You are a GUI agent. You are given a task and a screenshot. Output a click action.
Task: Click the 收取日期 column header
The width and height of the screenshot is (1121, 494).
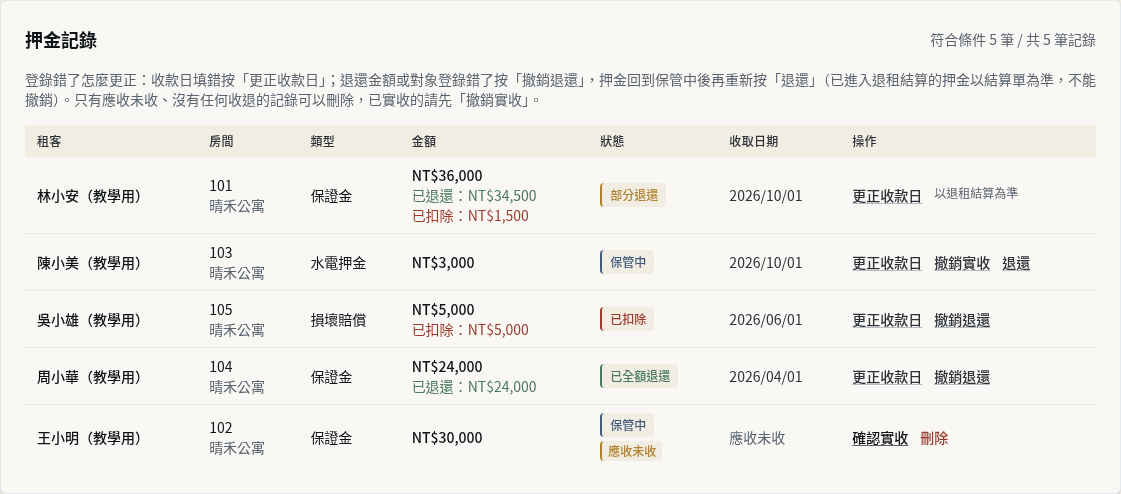tap(754, 142)
